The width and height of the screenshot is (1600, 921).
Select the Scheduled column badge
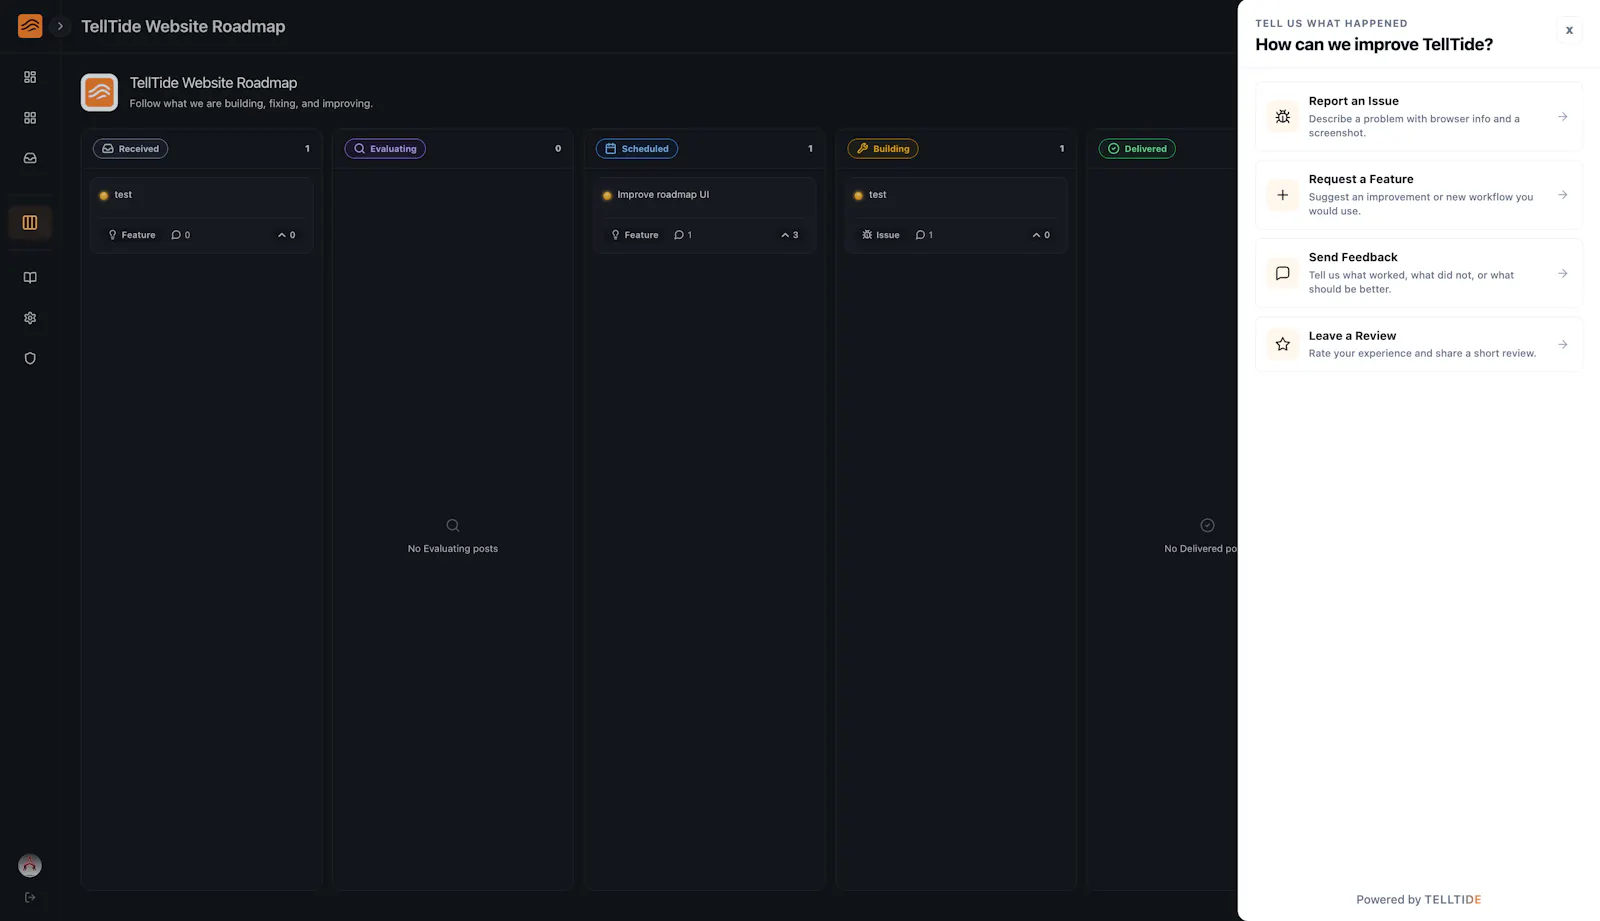tap(637, 149)
